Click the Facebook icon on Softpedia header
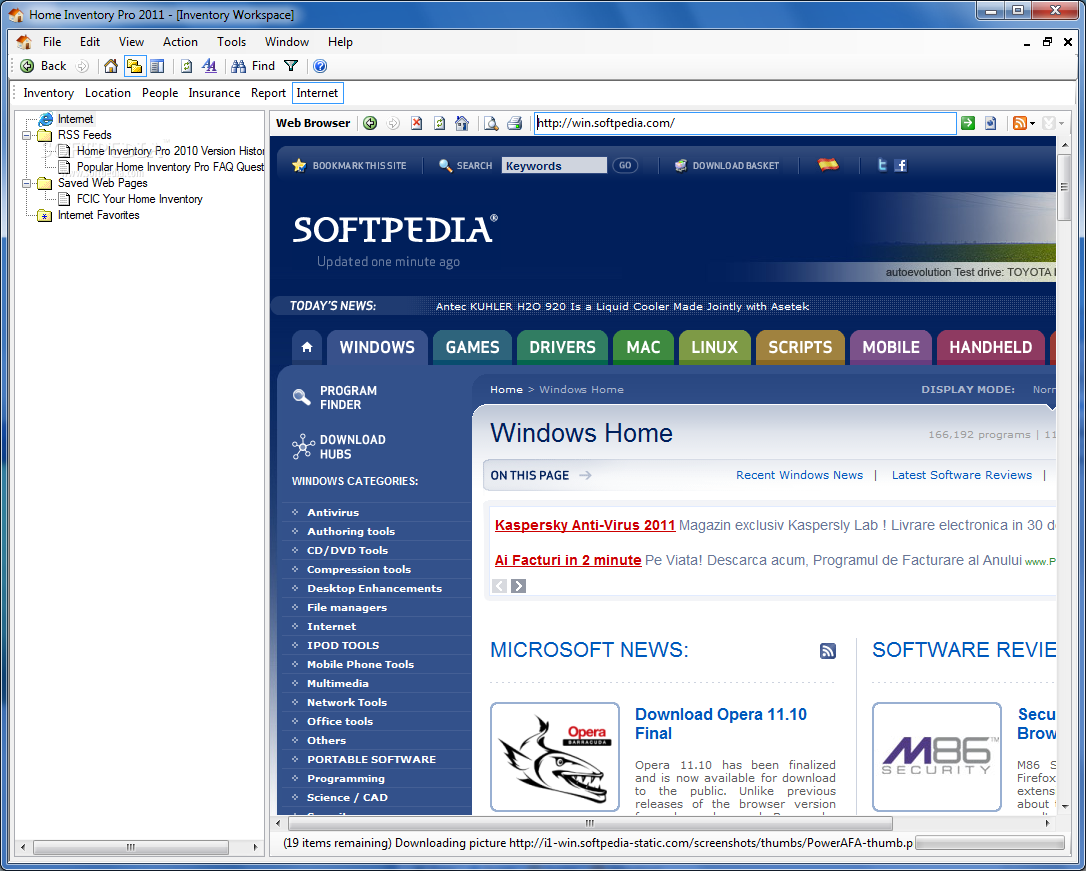 [x=900, y=165]
